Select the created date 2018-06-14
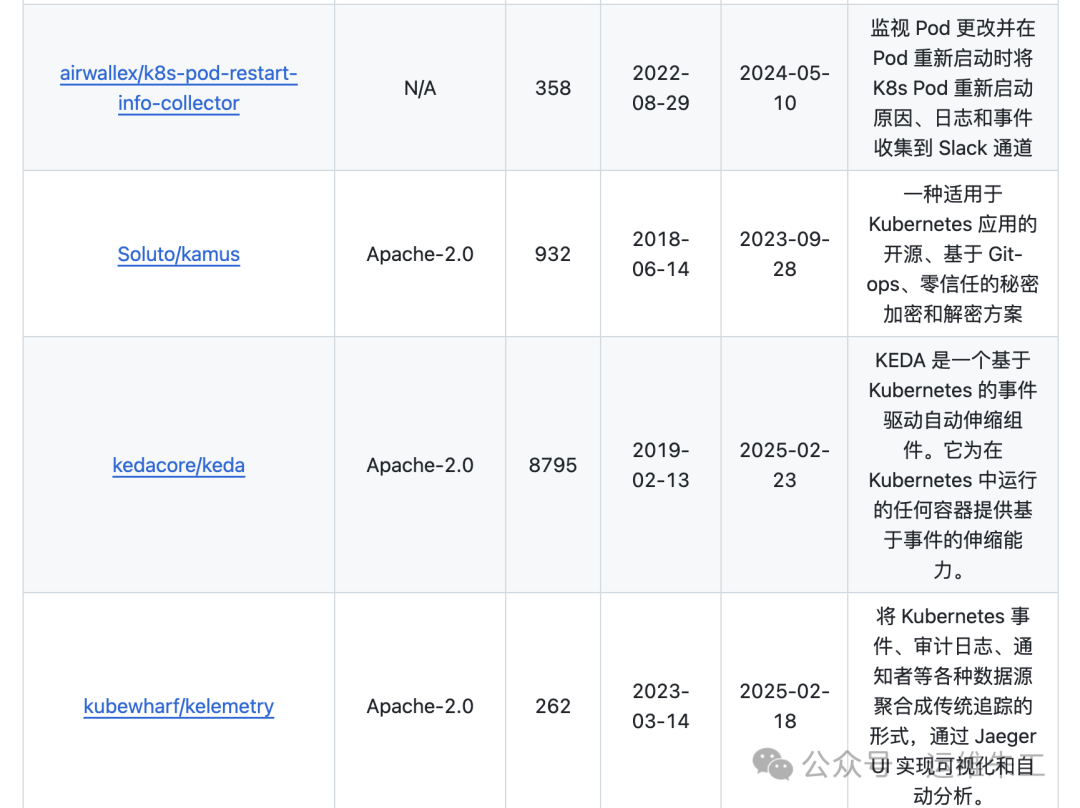Image resolution: width=1080 pixels, height=808 pixels. [661, 254]
